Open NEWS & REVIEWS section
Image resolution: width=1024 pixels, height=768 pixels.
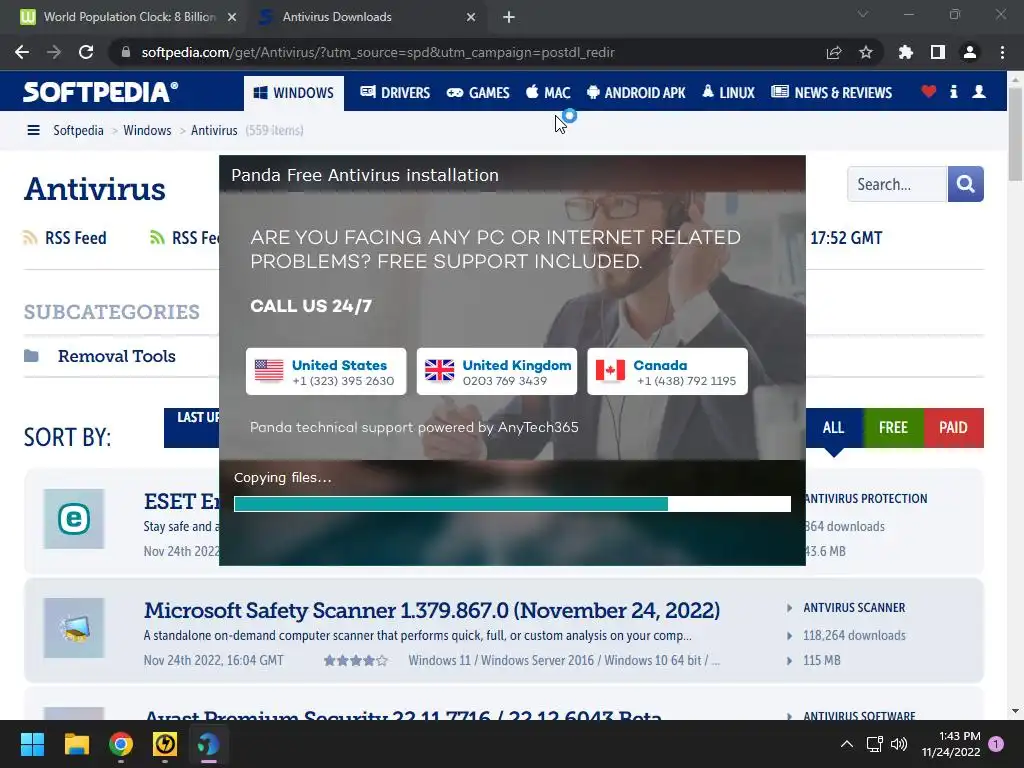click(x=831, y=93)
